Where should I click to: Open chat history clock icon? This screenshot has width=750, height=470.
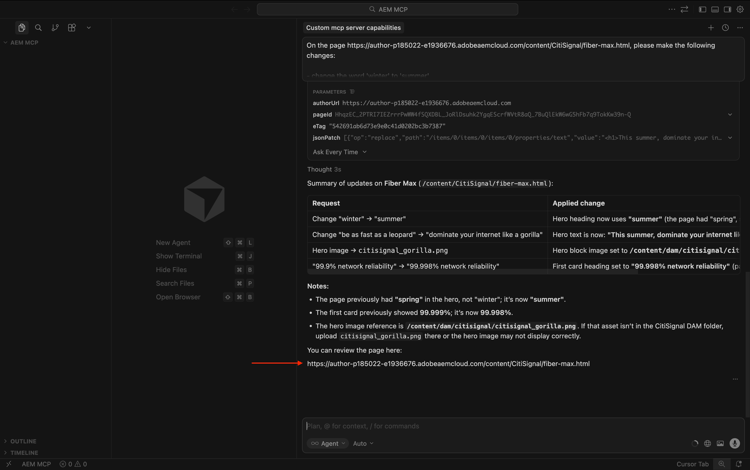coord(726,28)
